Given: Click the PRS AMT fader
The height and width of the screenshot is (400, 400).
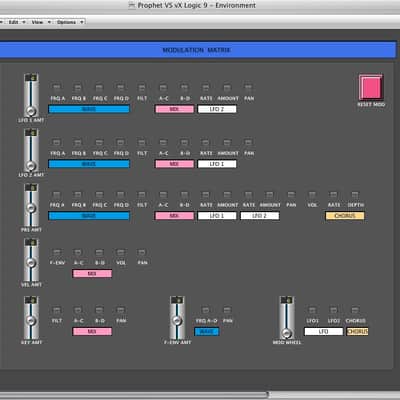Looking at the screenshot, I should pos(31,205).
